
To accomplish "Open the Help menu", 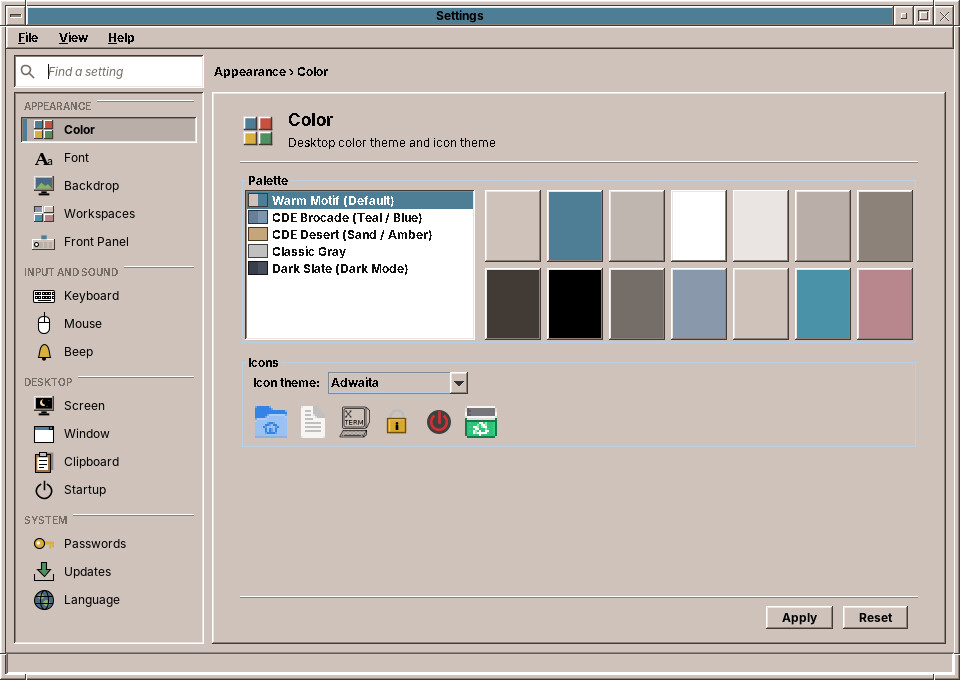I will point(121,38).
